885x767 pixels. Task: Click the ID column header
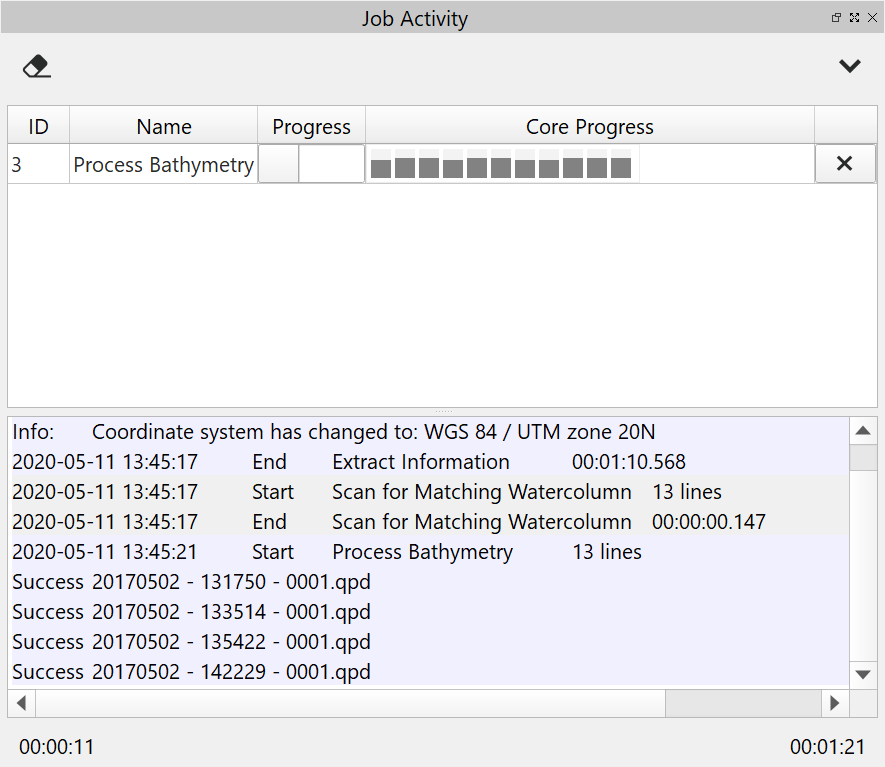pyautogui.click(x=38, y=127)
